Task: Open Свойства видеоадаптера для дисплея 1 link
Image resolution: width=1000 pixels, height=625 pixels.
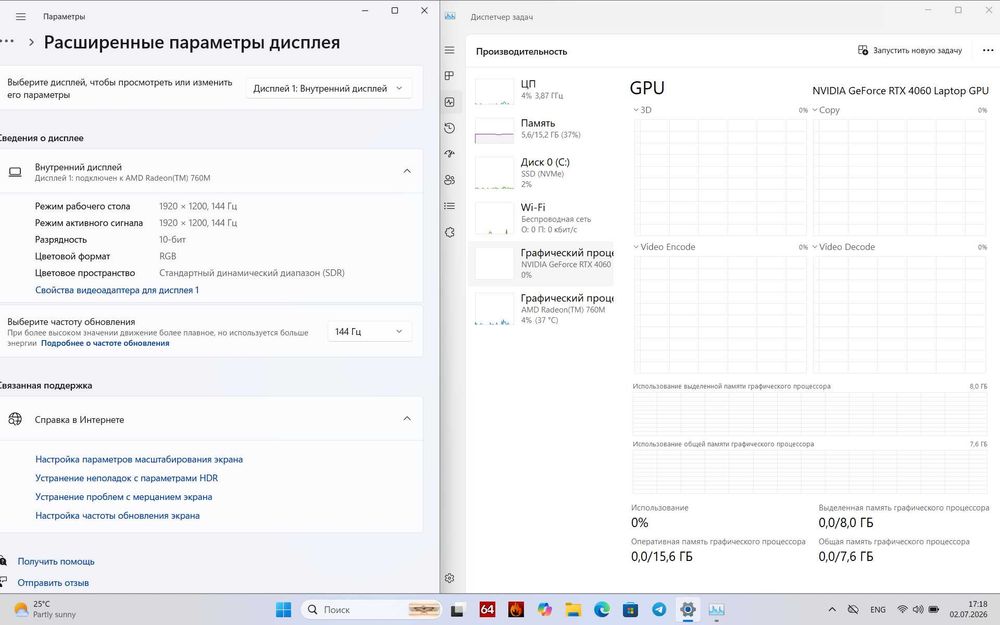Action: (x=117, y=290)
